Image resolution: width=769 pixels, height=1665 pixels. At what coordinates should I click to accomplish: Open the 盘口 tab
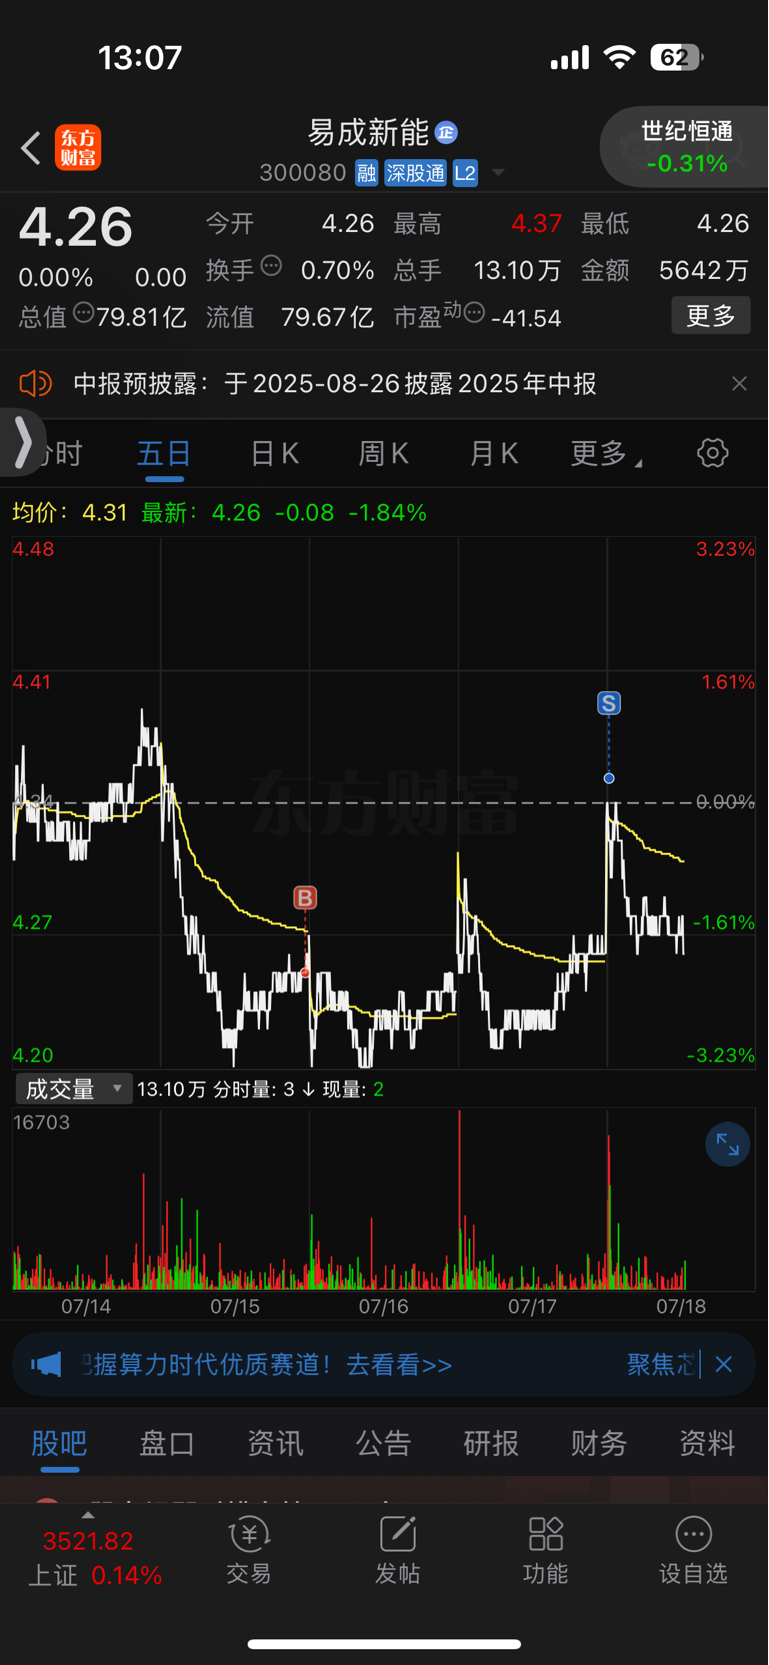pos(167,1443)
